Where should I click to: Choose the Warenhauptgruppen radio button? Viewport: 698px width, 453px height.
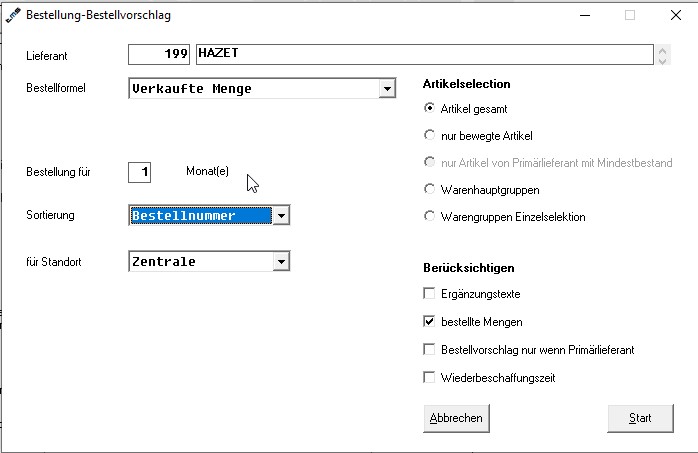pyautogui.click(x=429, y=189)
